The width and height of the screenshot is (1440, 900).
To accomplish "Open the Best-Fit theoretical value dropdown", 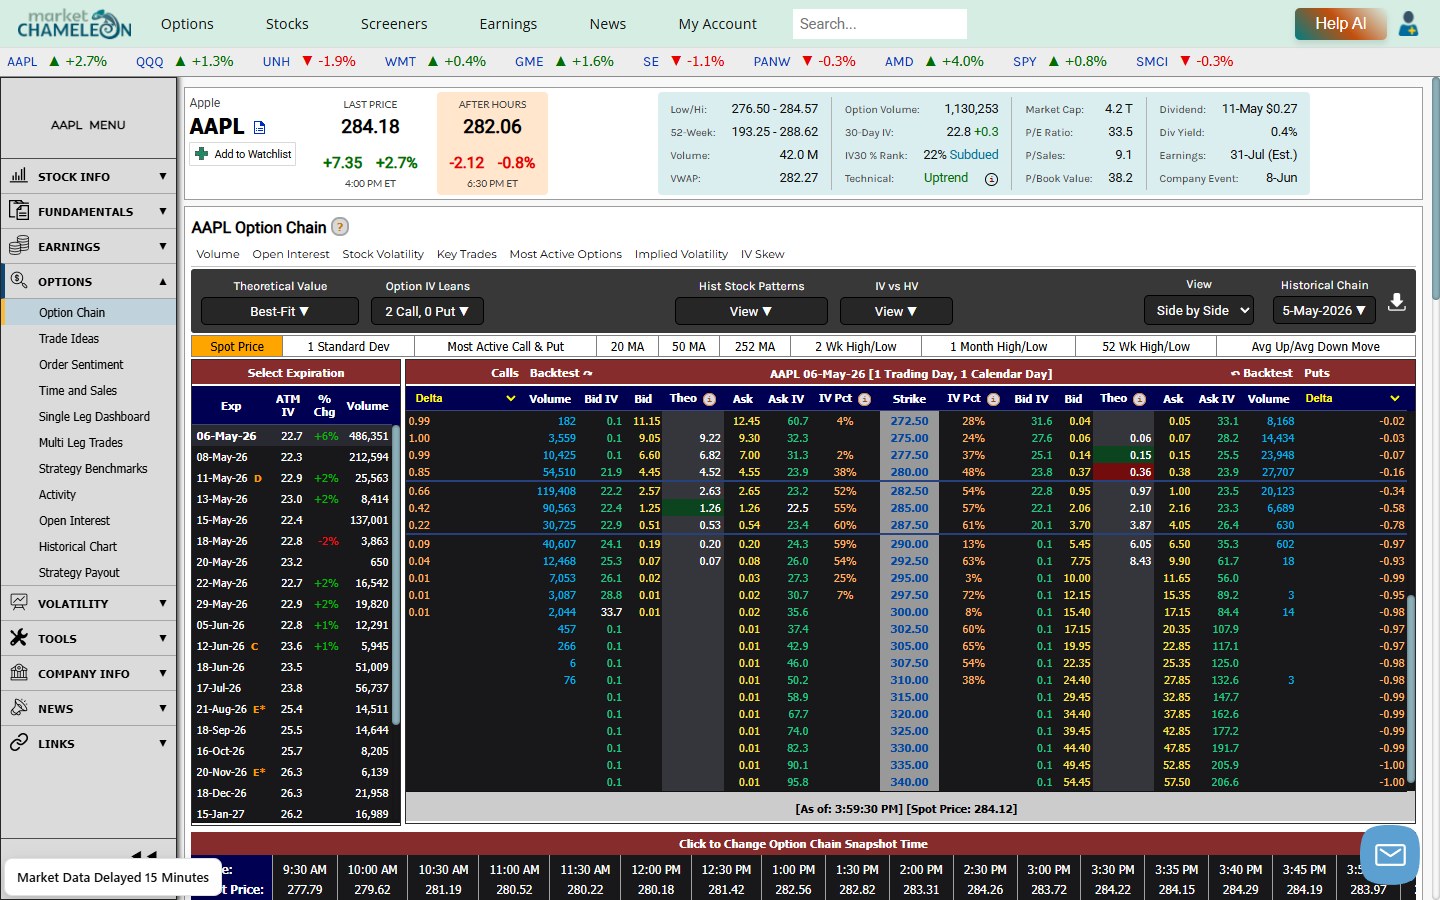I will coord(279,311).
